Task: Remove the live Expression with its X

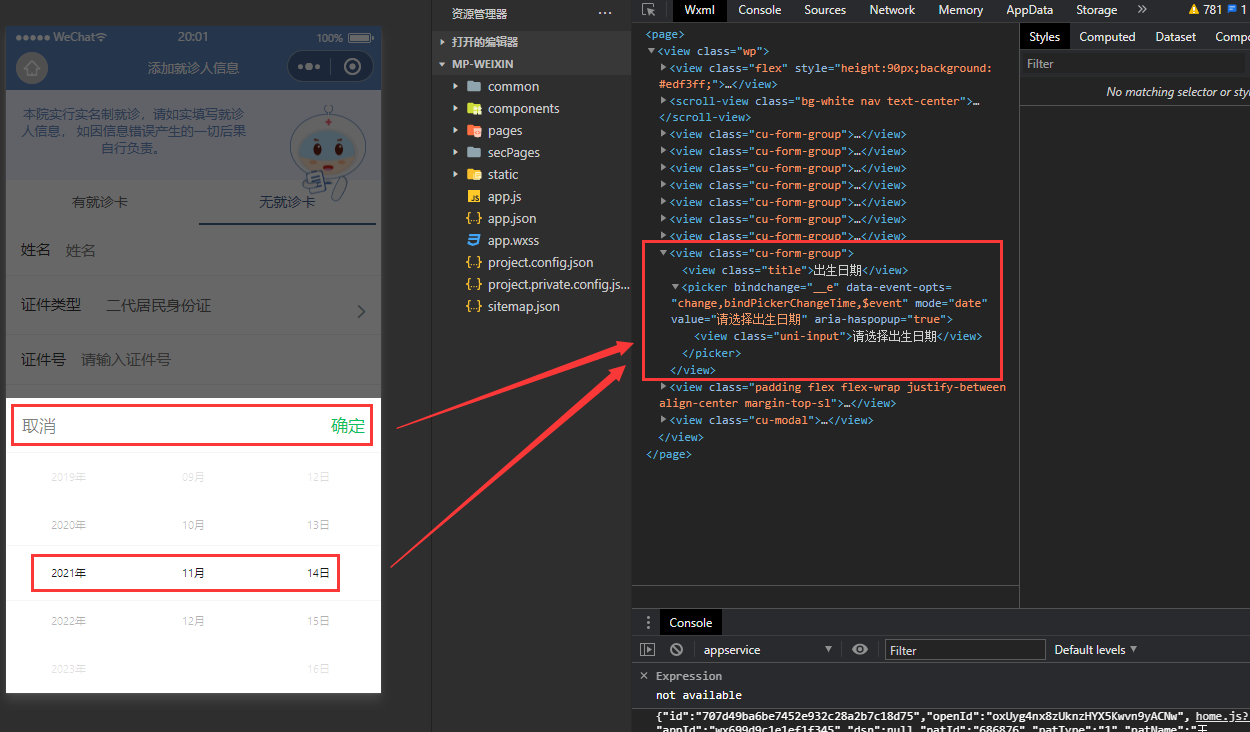Action: [644, 676]
